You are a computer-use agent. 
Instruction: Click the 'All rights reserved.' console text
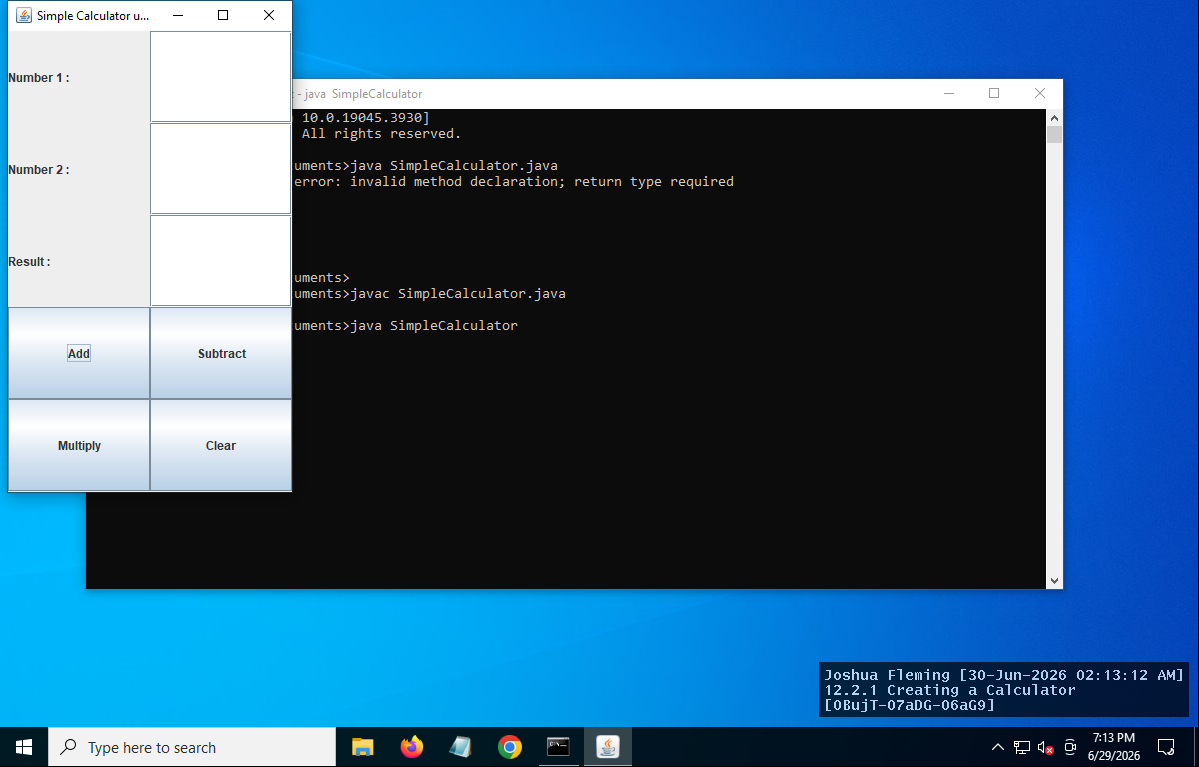coord(382,134)
